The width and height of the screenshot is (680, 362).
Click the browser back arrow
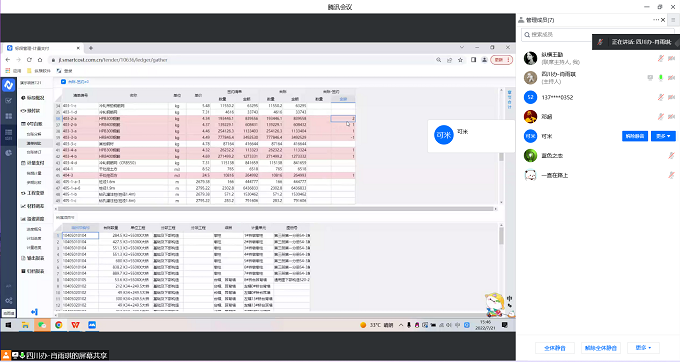(x=8, y=60)
